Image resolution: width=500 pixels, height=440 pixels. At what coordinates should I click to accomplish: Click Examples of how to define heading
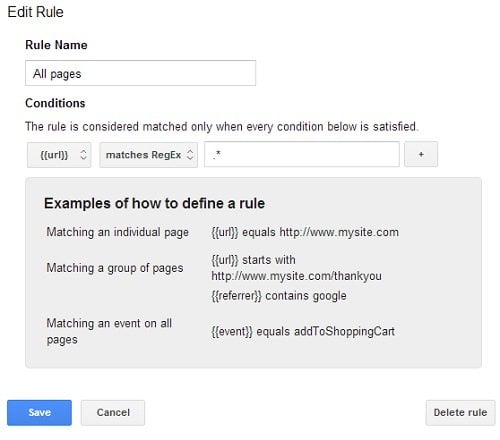click(x=154, y=203)
